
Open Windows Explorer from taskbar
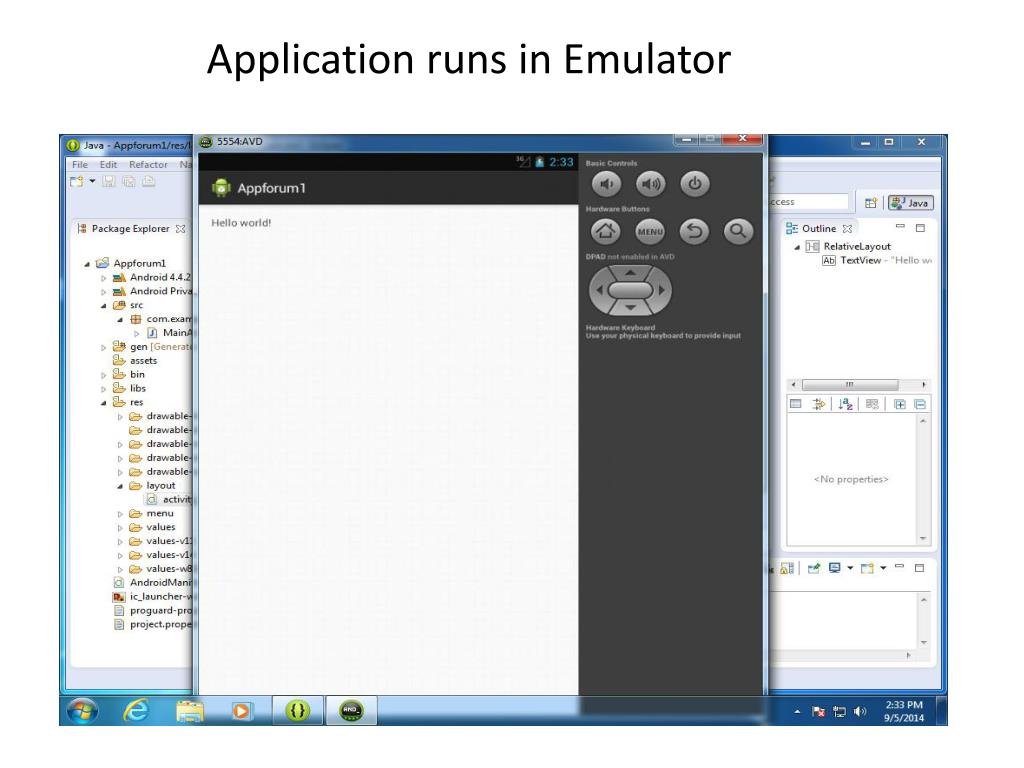coord(189,711)
